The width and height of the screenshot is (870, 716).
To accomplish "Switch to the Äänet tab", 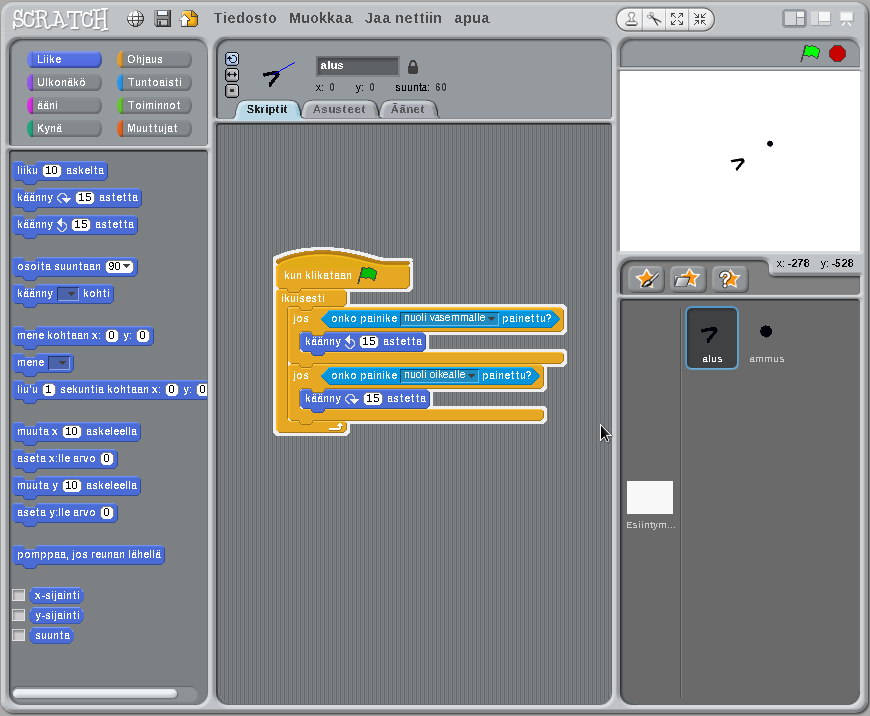I will point(408,109).
